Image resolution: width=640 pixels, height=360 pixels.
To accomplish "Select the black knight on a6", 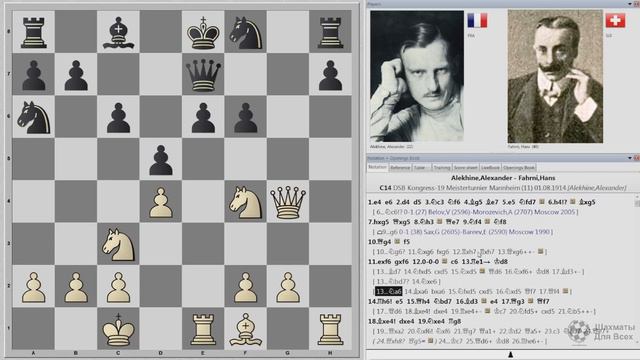I will (x=34, y=118).
